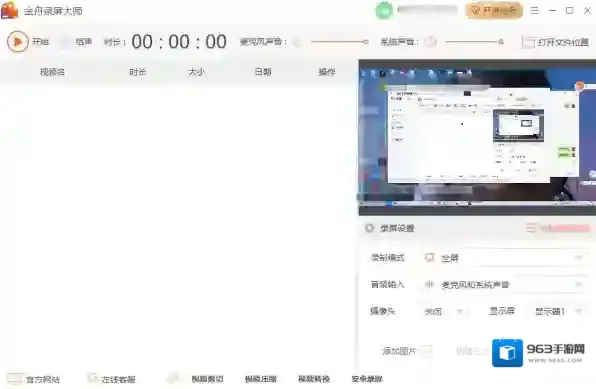Click the 金舟录屏大师 app logo
The width and height of the screenshot is (596, 389).
10,10
